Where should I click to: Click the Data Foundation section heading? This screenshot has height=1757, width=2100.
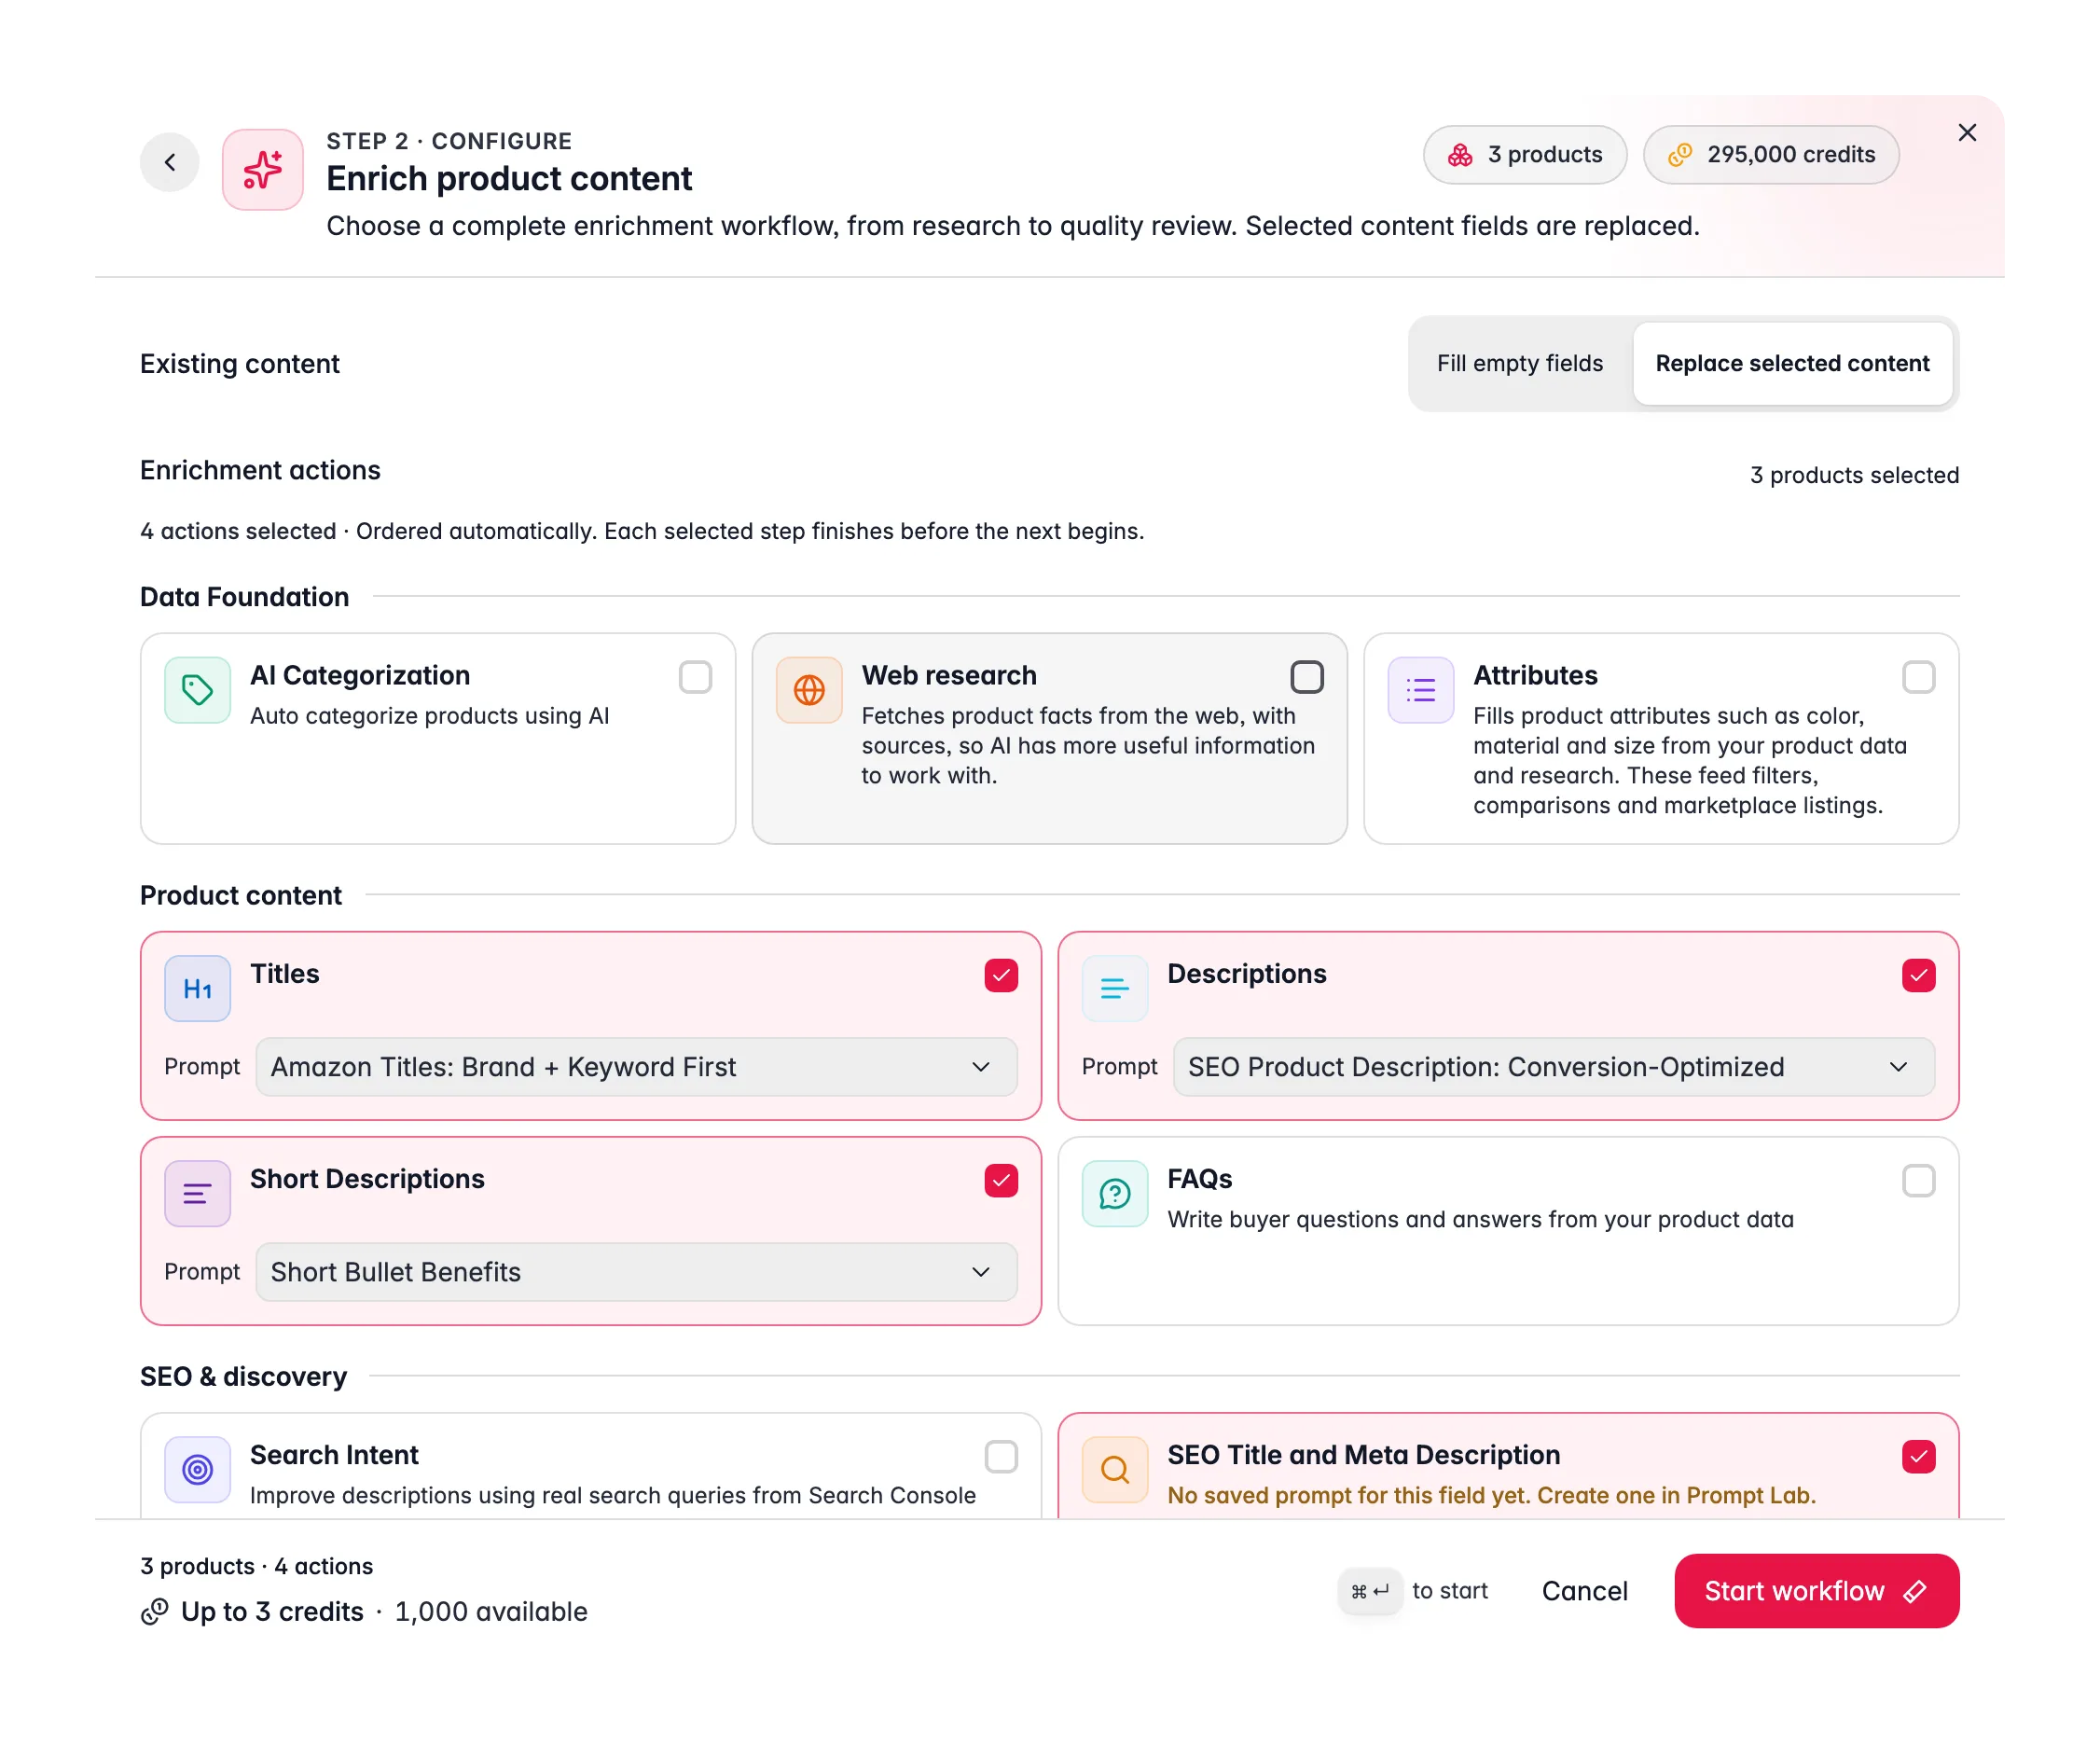pos(244,597)
